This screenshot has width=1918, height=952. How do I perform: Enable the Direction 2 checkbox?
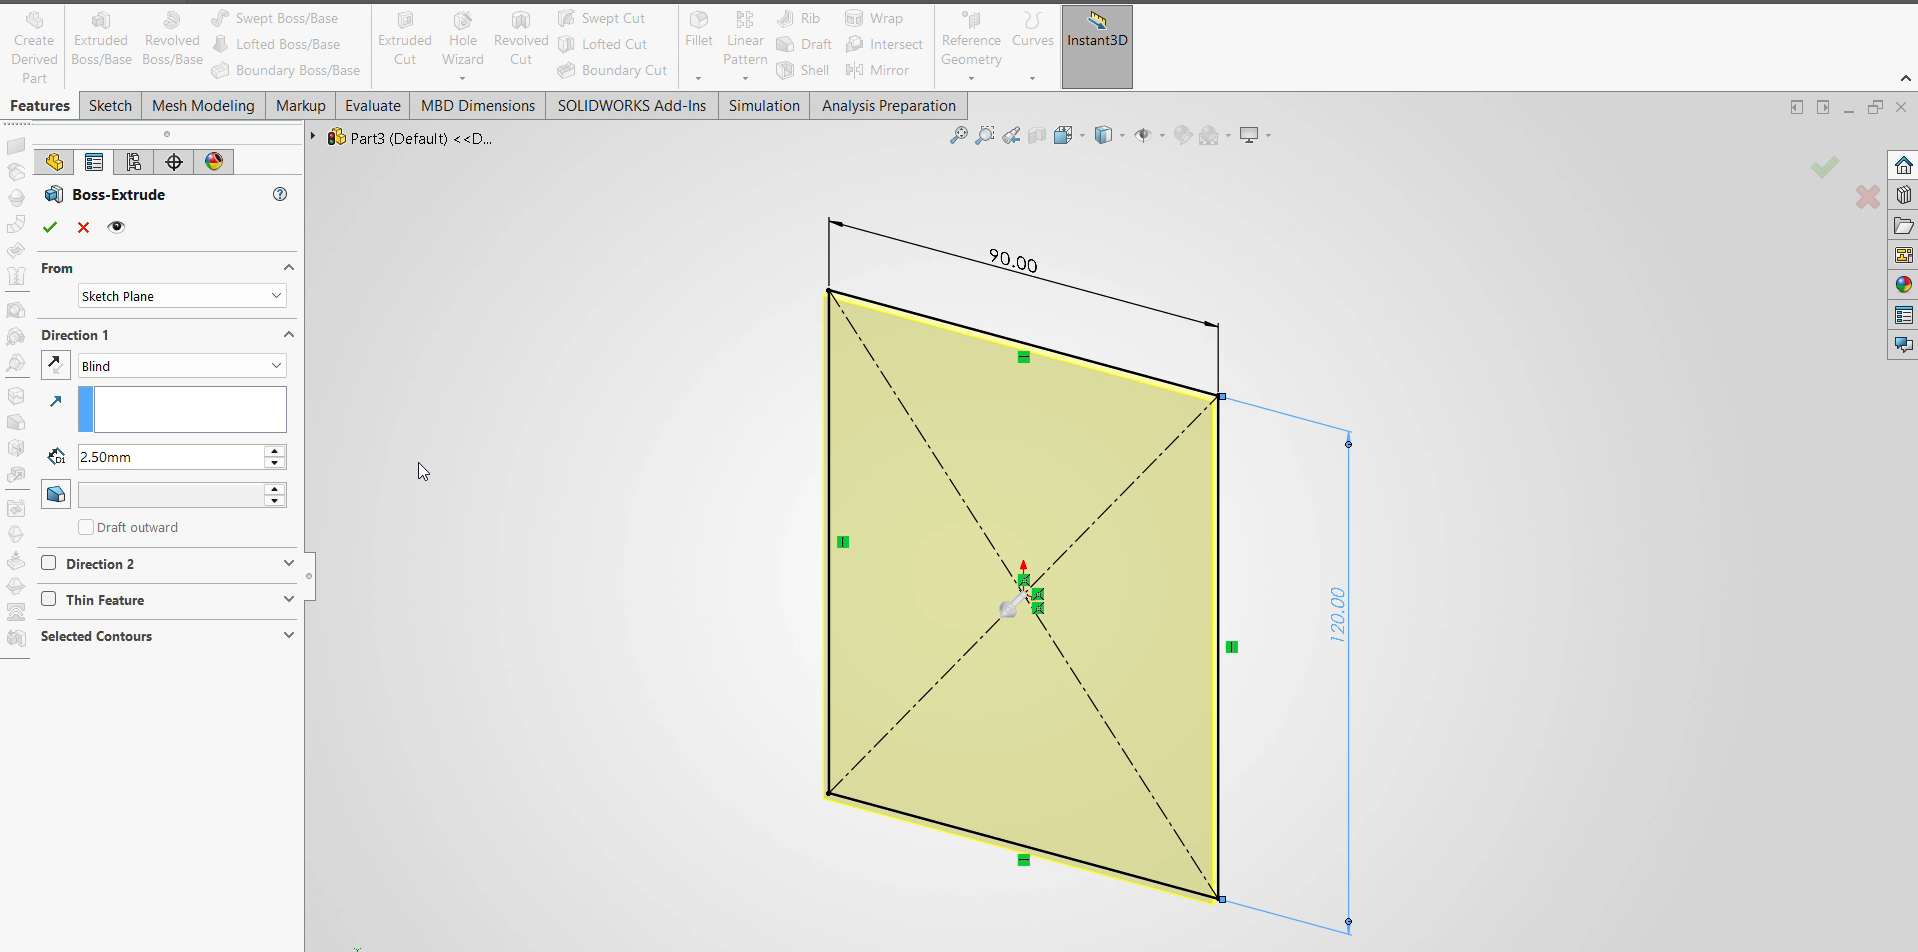[x=49, y=563]
